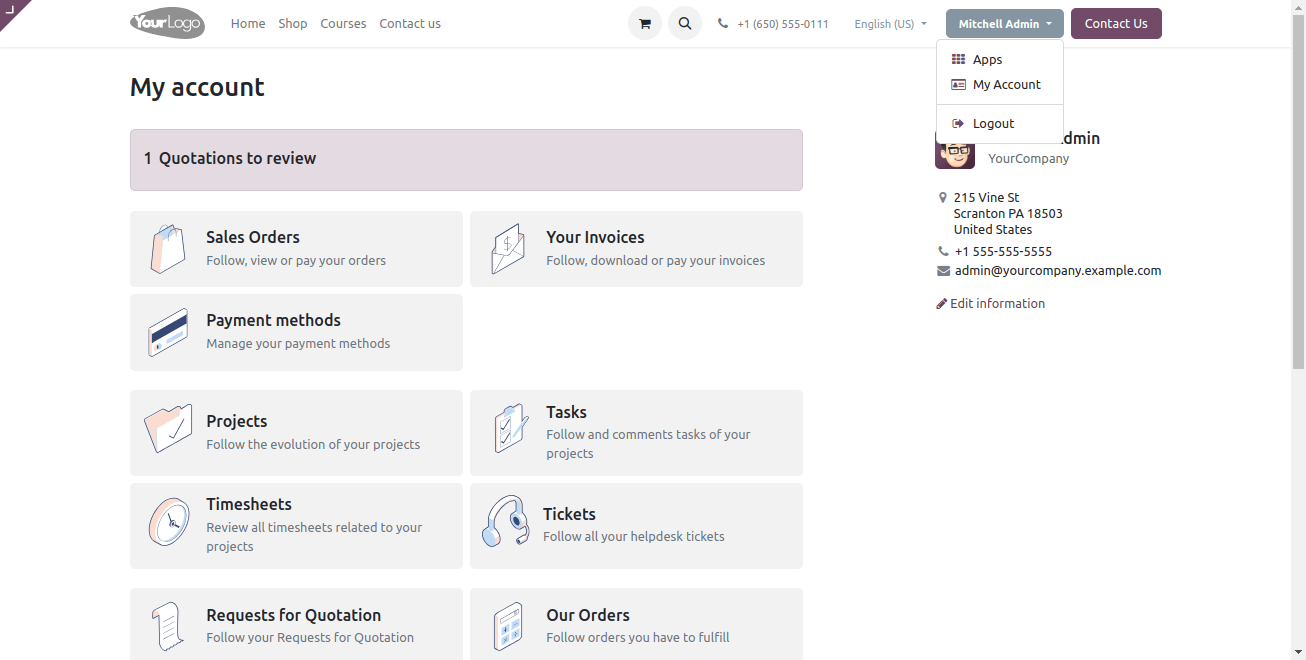Image resolution: width=1306 pixels, height=660 pixels.
Task: Click the 215 Vine St address line
Action: [987, 198]
